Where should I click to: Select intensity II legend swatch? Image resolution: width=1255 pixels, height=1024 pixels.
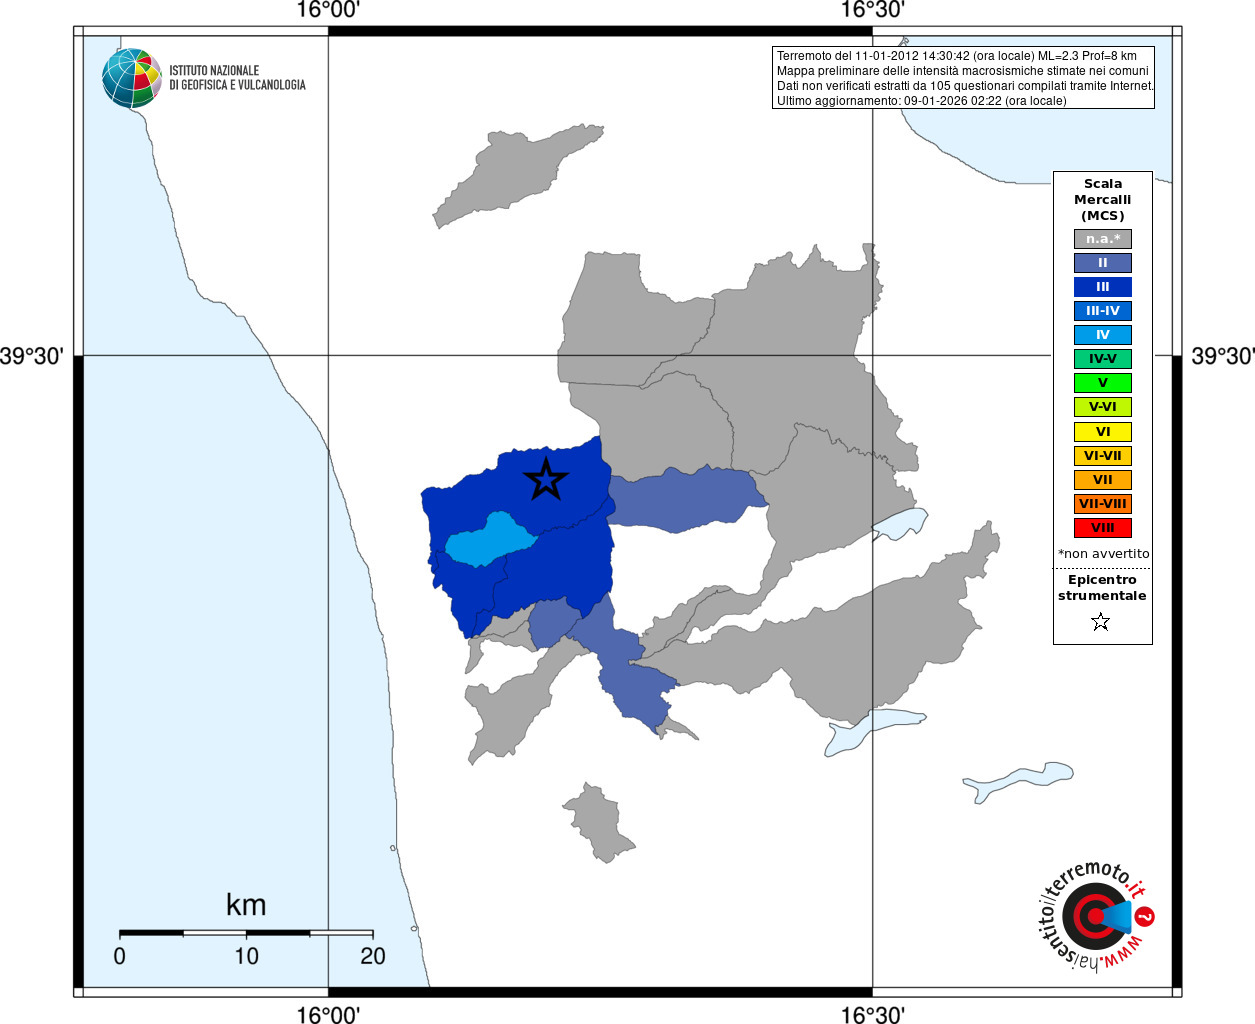pos(1103,263)
